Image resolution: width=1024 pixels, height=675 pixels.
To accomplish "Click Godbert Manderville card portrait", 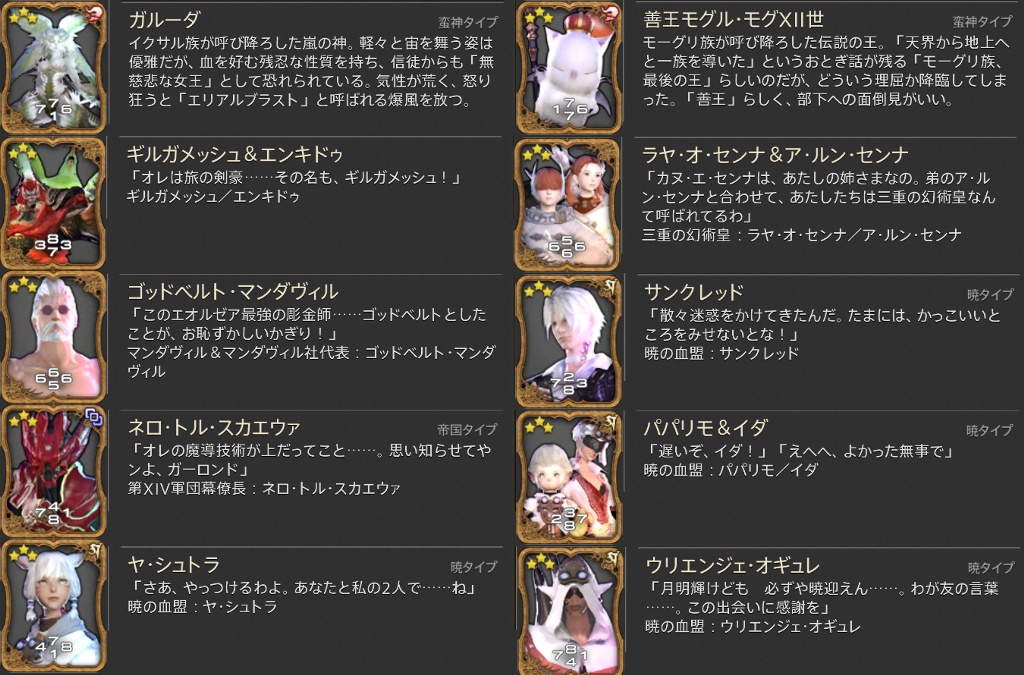I will pyautogui.click(x=54, y=339).
